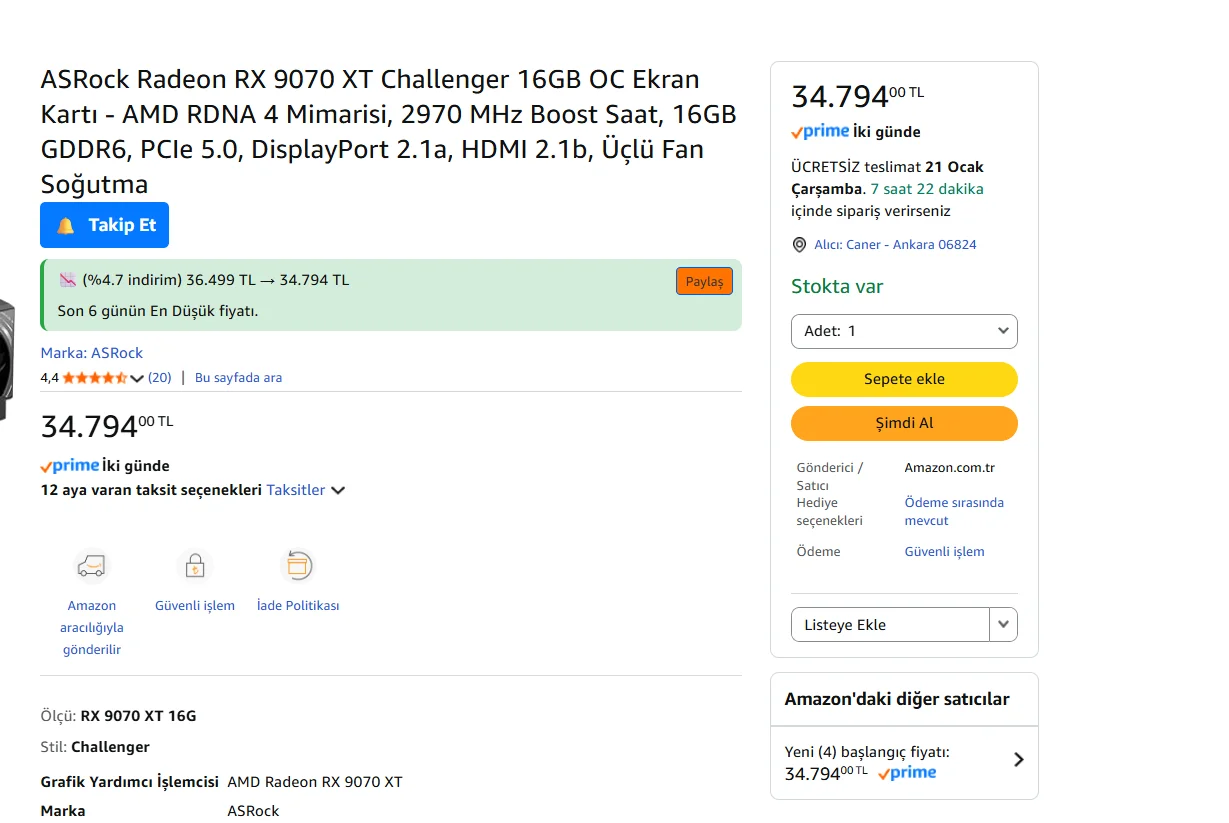
Task: Expand the rating breakdown chevron
Action: point(137,378)
